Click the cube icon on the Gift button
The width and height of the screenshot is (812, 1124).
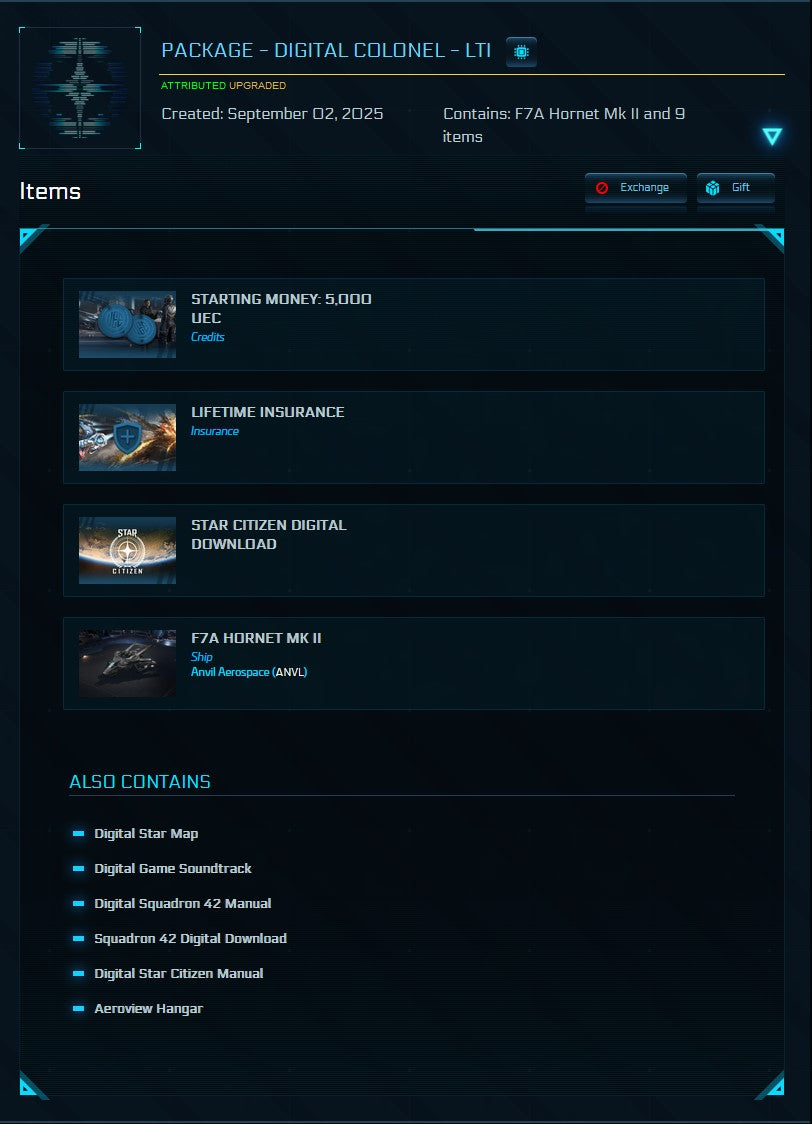pyautogui.click(x=713, y=187)
